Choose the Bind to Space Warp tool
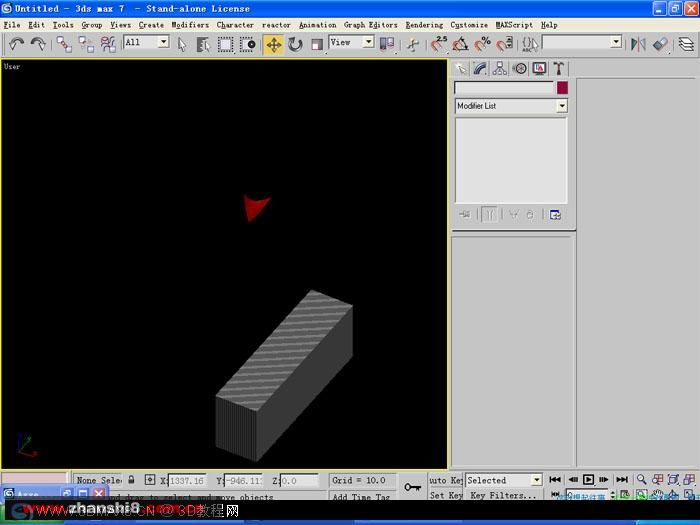The height and width of the screenshot is (525, 700). pos(108,44)
